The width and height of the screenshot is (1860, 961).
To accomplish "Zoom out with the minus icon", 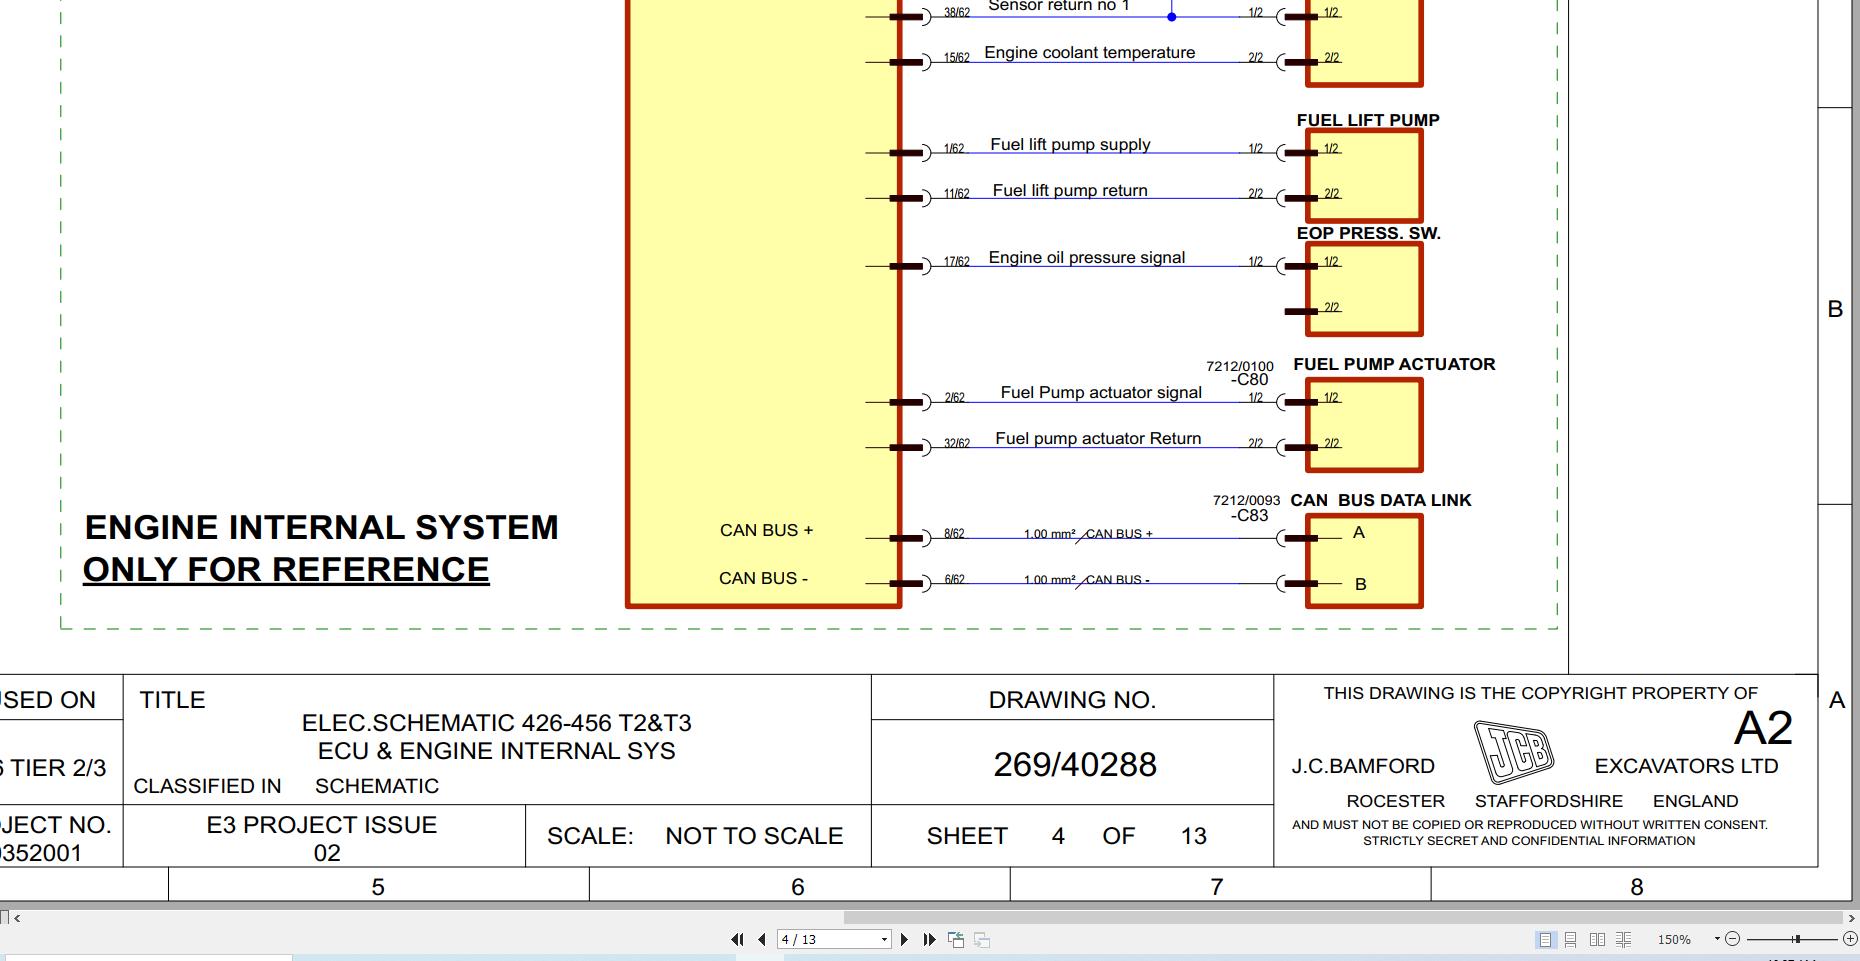I will 1732,939.
